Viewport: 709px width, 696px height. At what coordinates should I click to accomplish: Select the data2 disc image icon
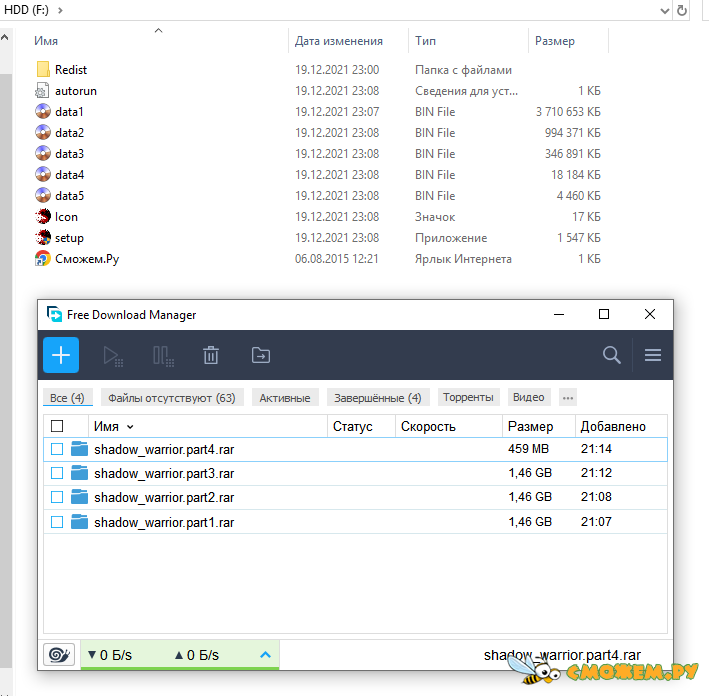click(43, 133)
